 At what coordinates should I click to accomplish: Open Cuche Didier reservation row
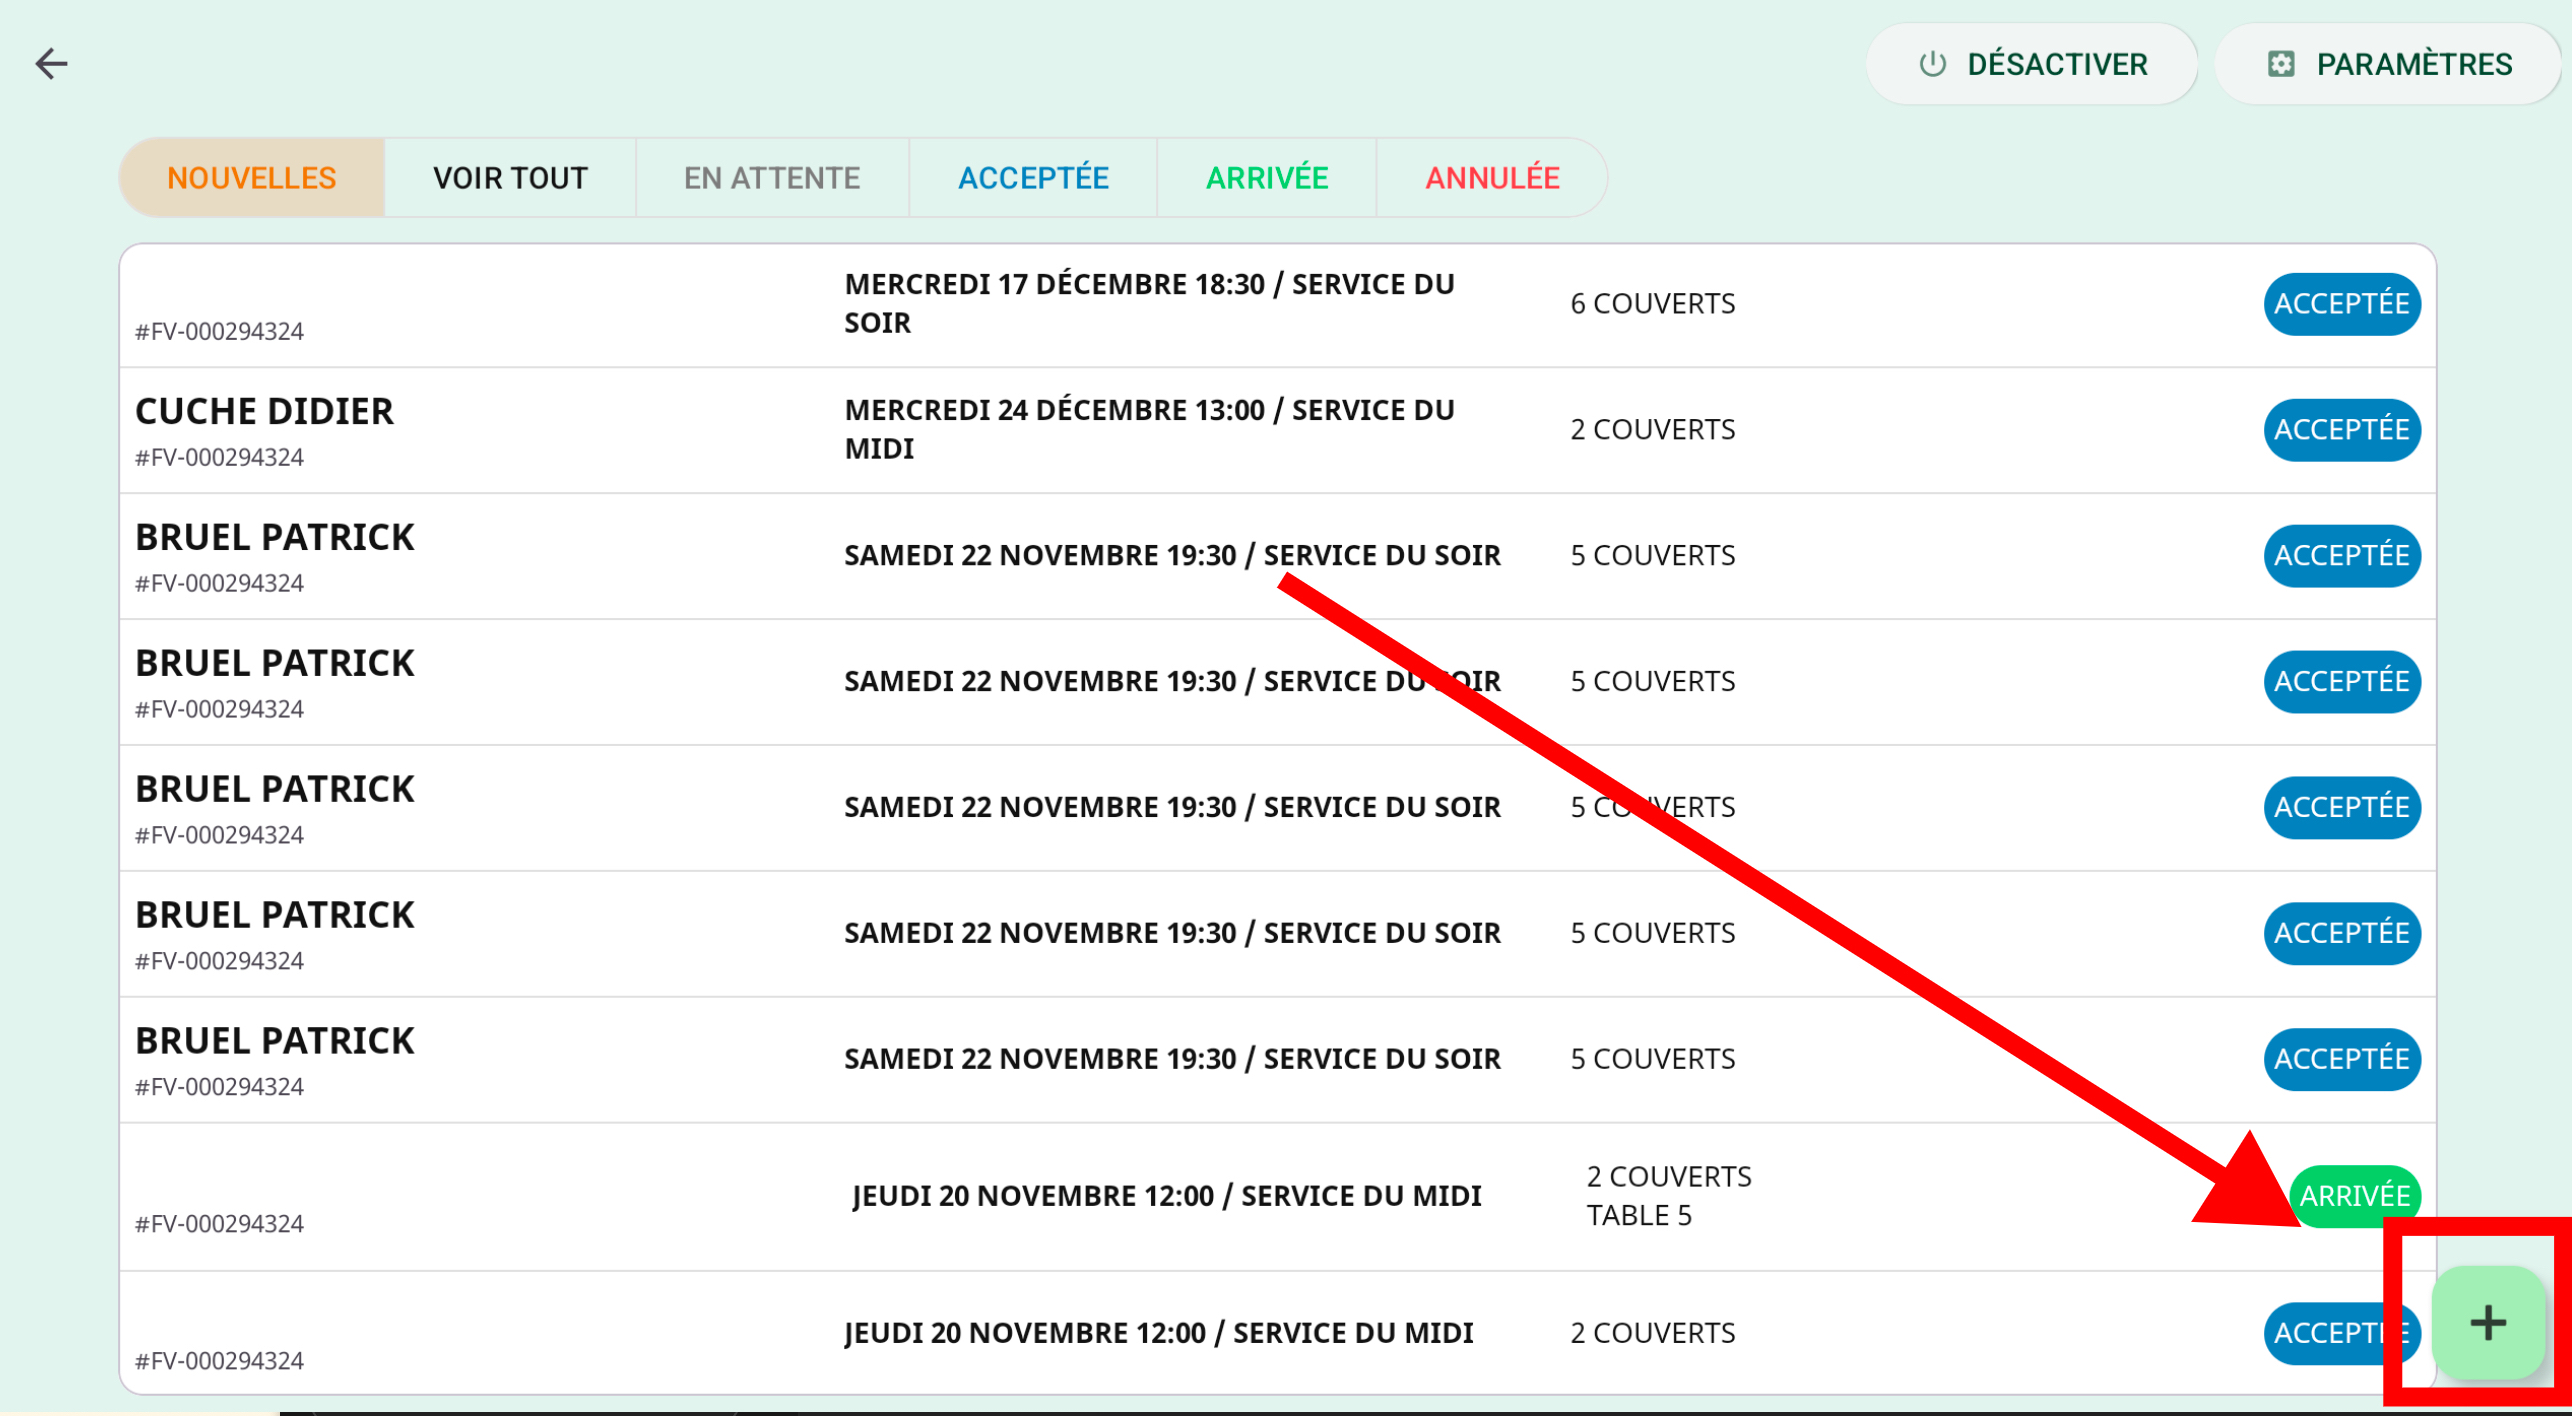coord(264,412)
